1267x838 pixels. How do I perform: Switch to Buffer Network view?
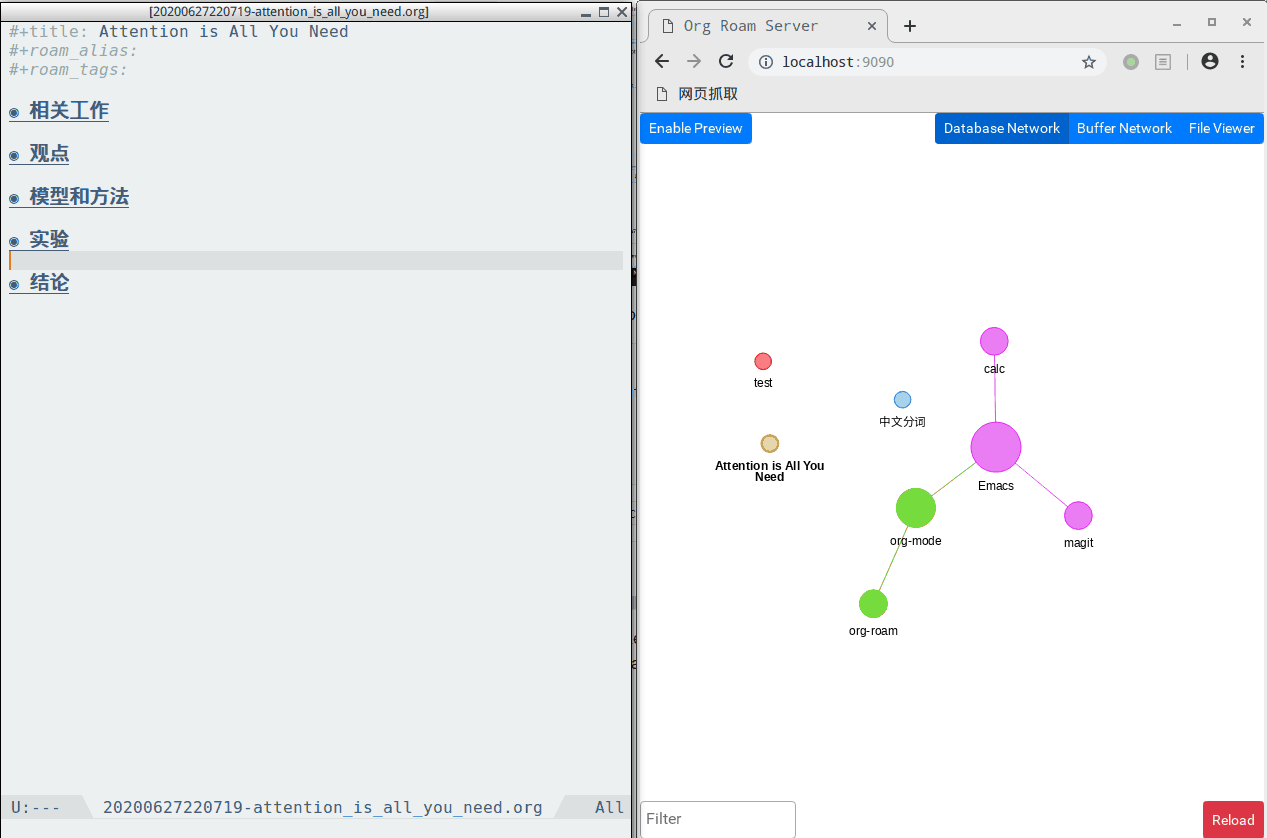pos(1124,128)
